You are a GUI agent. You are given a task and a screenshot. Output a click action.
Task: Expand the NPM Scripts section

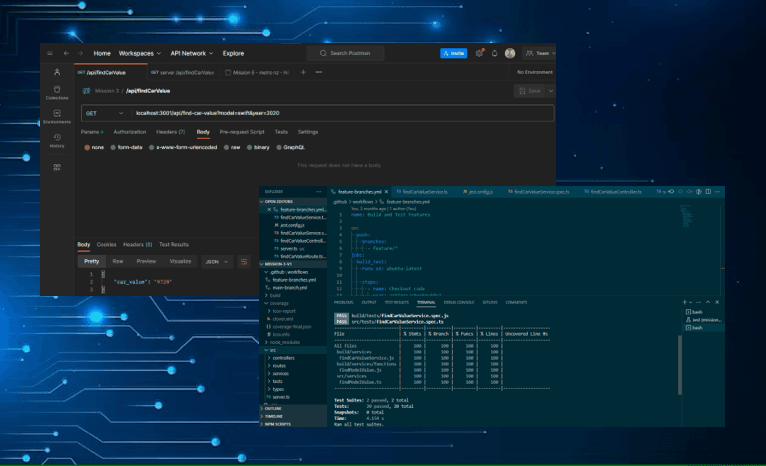coord(293,424)
